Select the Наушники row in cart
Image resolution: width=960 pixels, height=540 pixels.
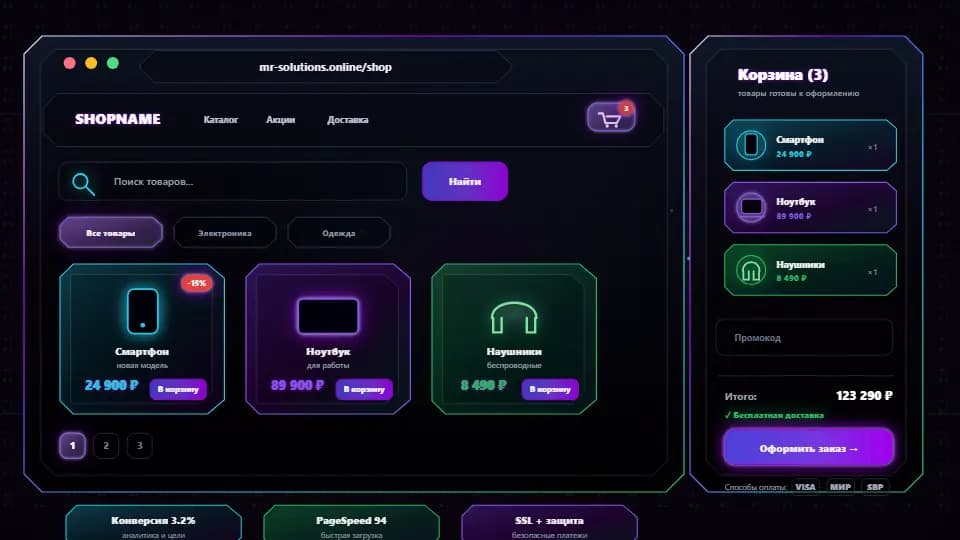[x=810, y=270]
